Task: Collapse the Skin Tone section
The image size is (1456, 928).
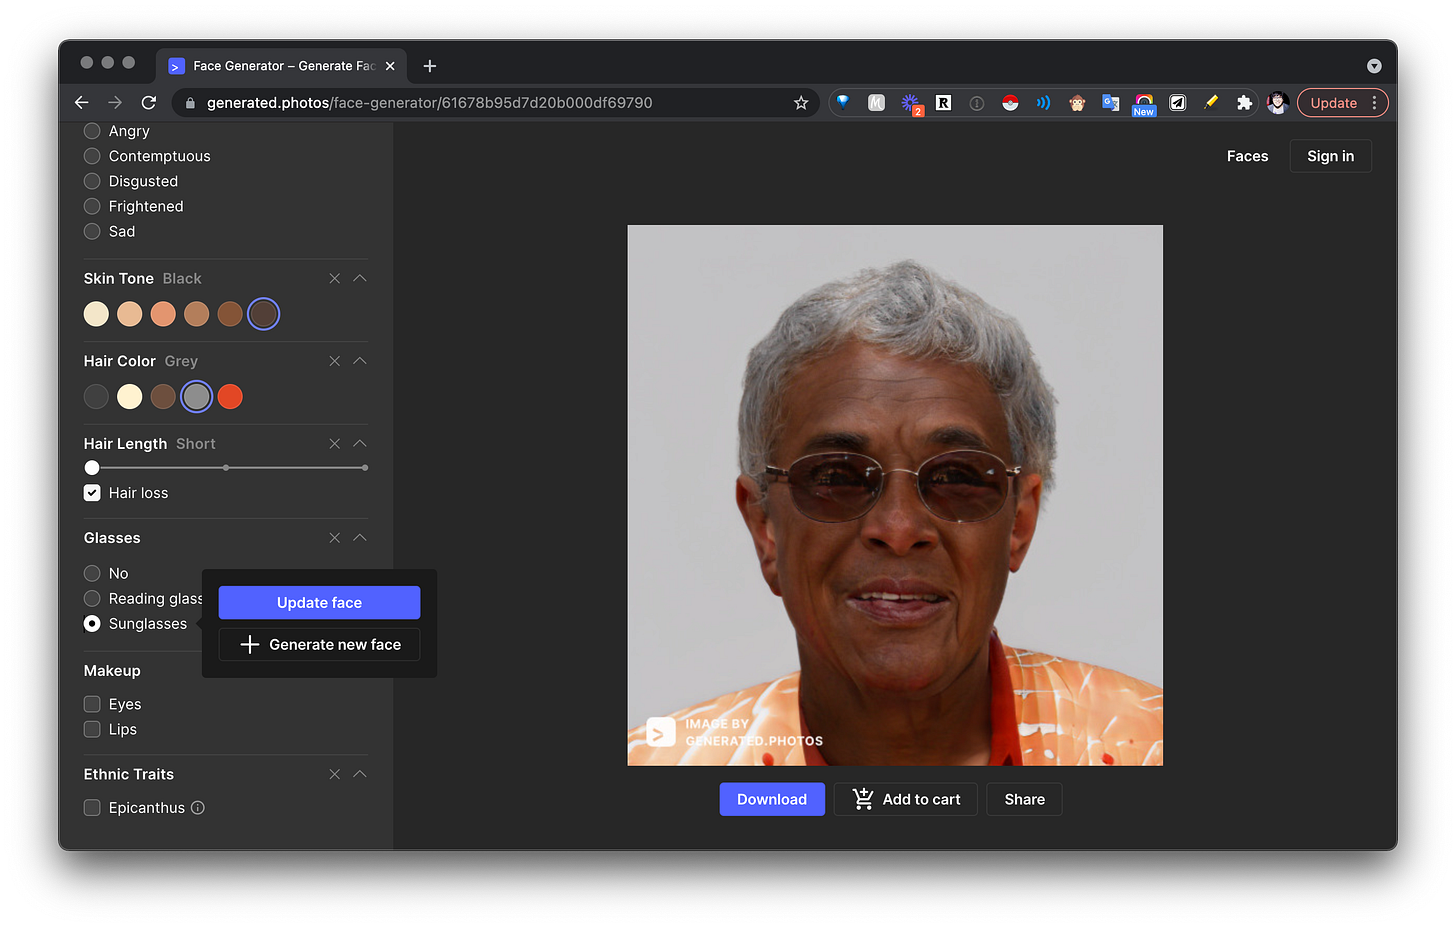Action: coord(360,279)
